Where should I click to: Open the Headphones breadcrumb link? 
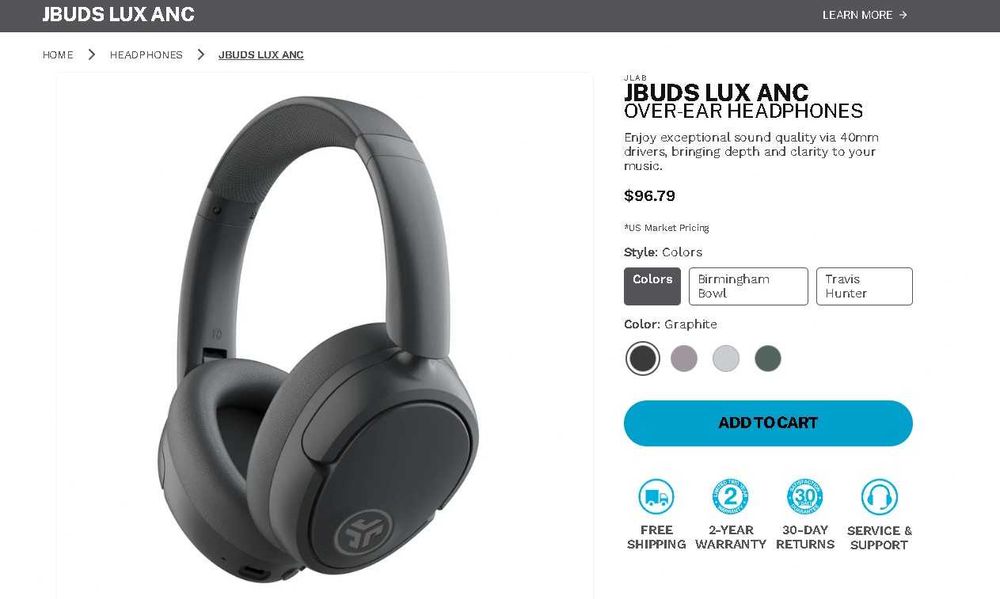tap(146, 55)
